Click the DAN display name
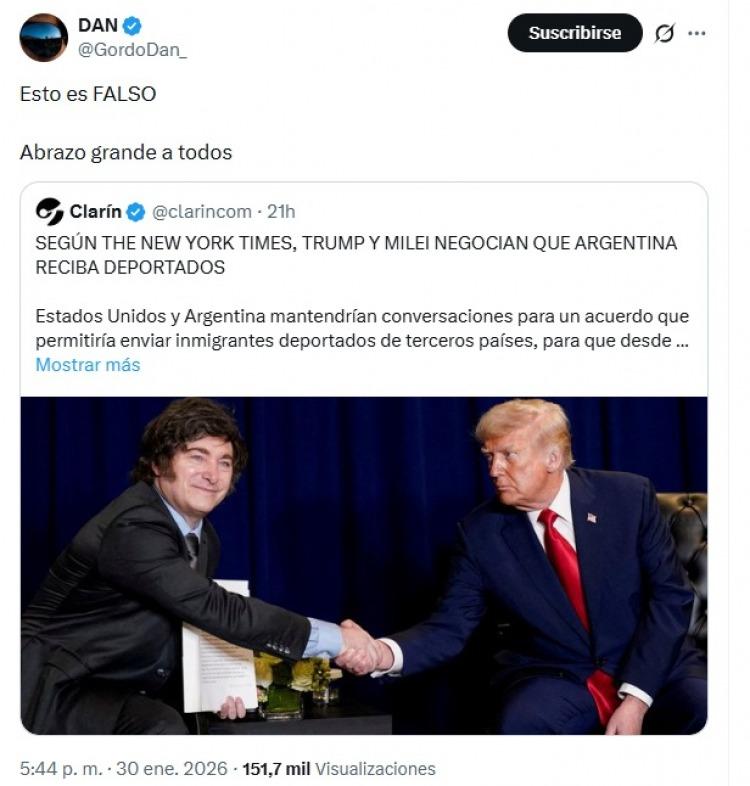The height and width of the screenshot is (786, 750). pos(98,25)
